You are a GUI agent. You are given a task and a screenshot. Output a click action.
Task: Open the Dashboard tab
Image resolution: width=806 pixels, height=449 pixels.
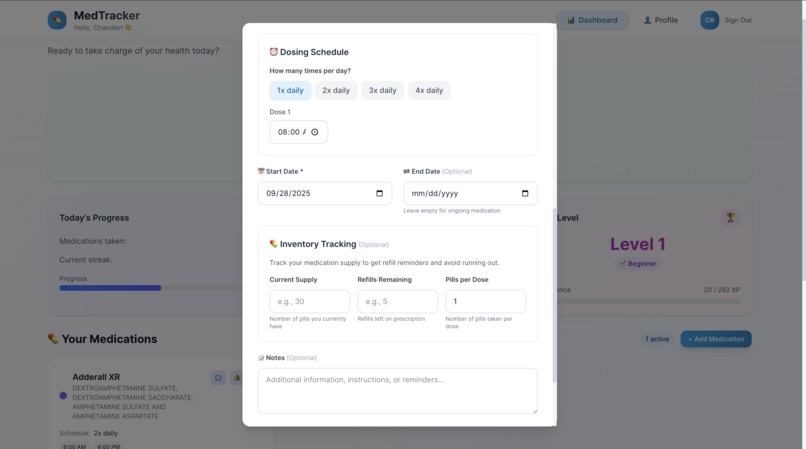(592, 21)
